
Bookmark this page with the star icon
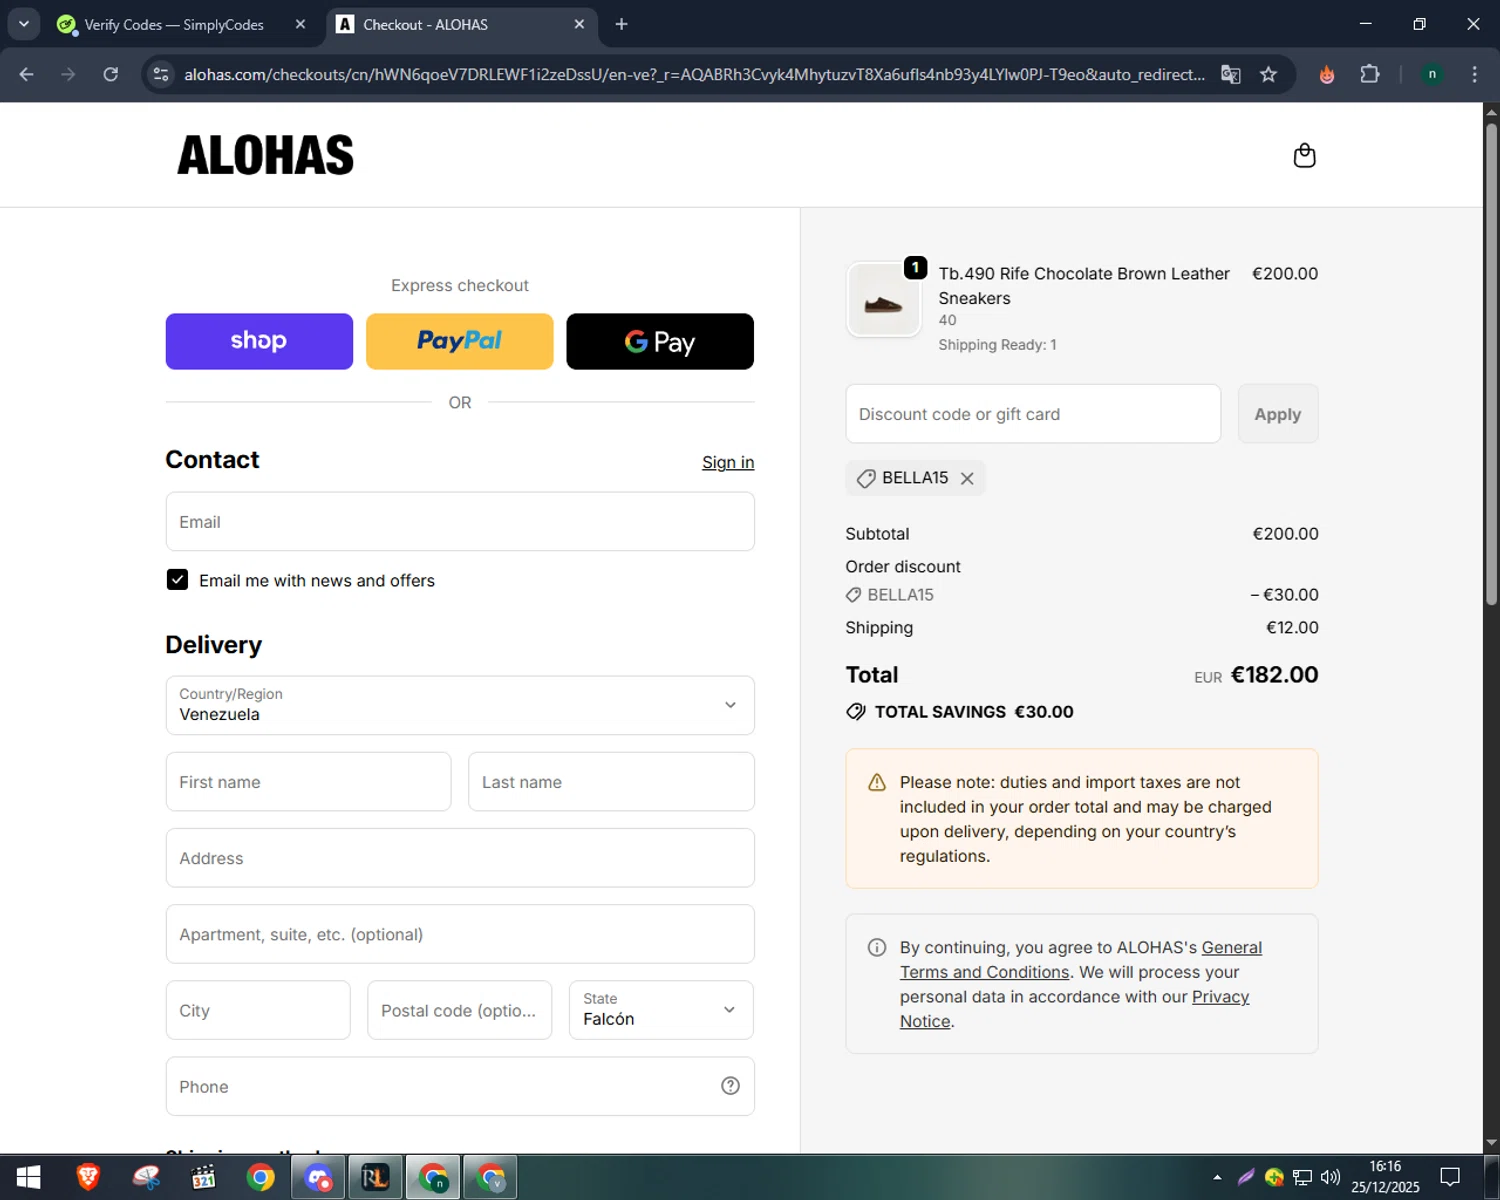point(1268,74)
